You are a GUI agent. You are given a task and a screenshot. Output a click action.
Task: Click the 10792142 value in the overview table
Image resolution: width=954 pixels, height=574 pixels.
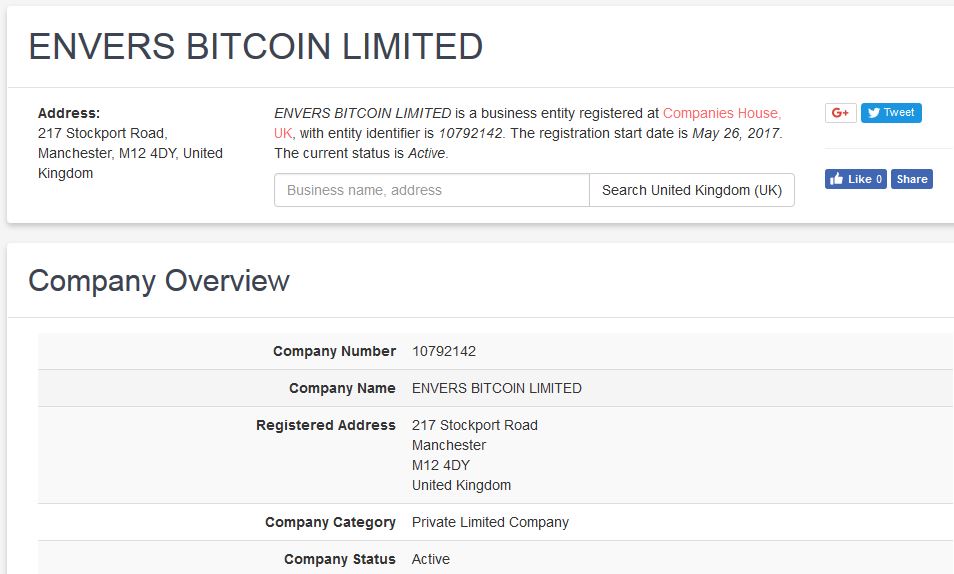(444, 352)
